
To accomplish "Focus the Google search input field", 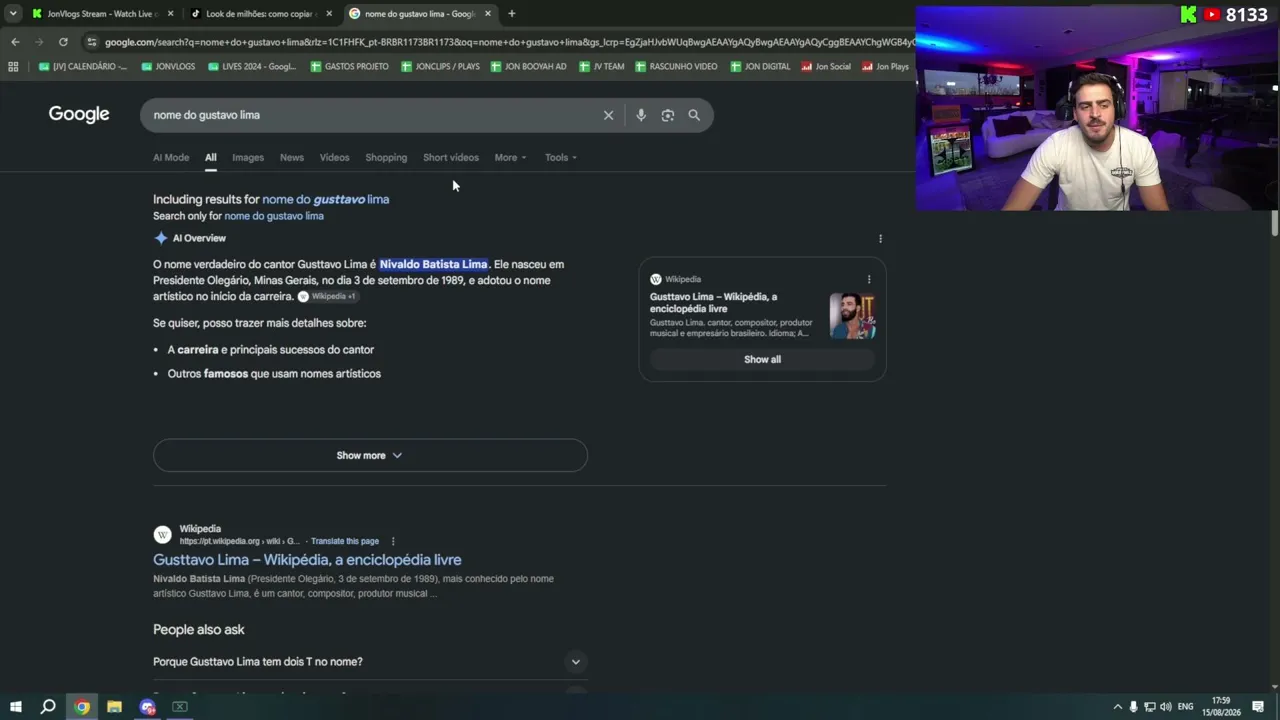I will tap(373, 115).
